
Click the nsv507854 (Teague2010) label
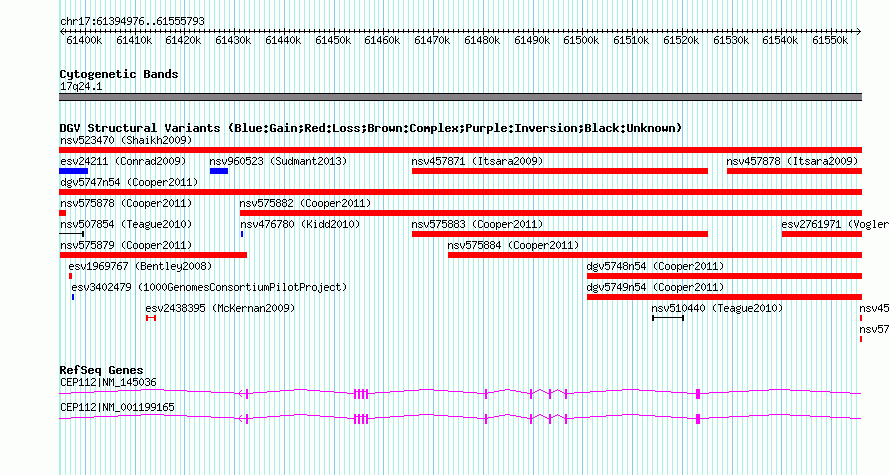tap(126, 224)
